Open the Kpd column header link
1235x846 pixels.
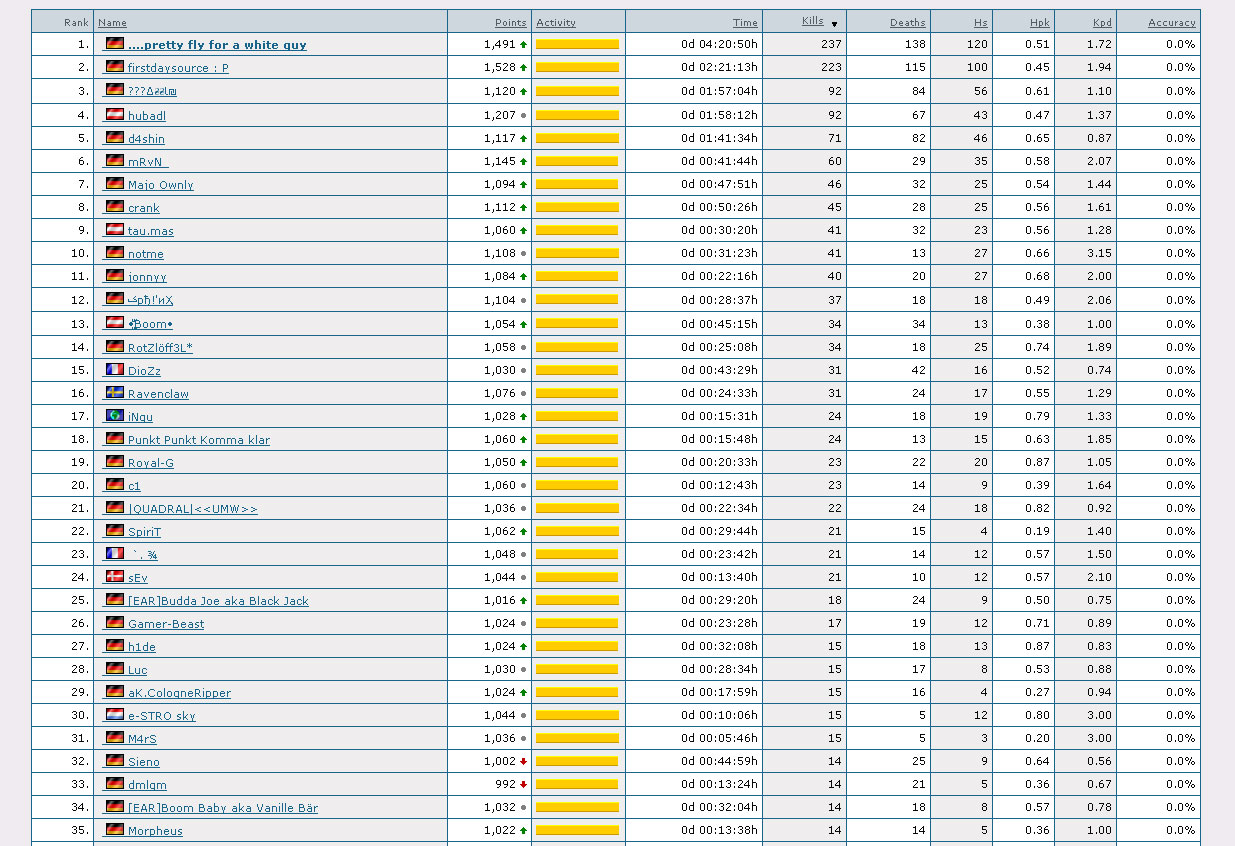tap(1102, 22)
